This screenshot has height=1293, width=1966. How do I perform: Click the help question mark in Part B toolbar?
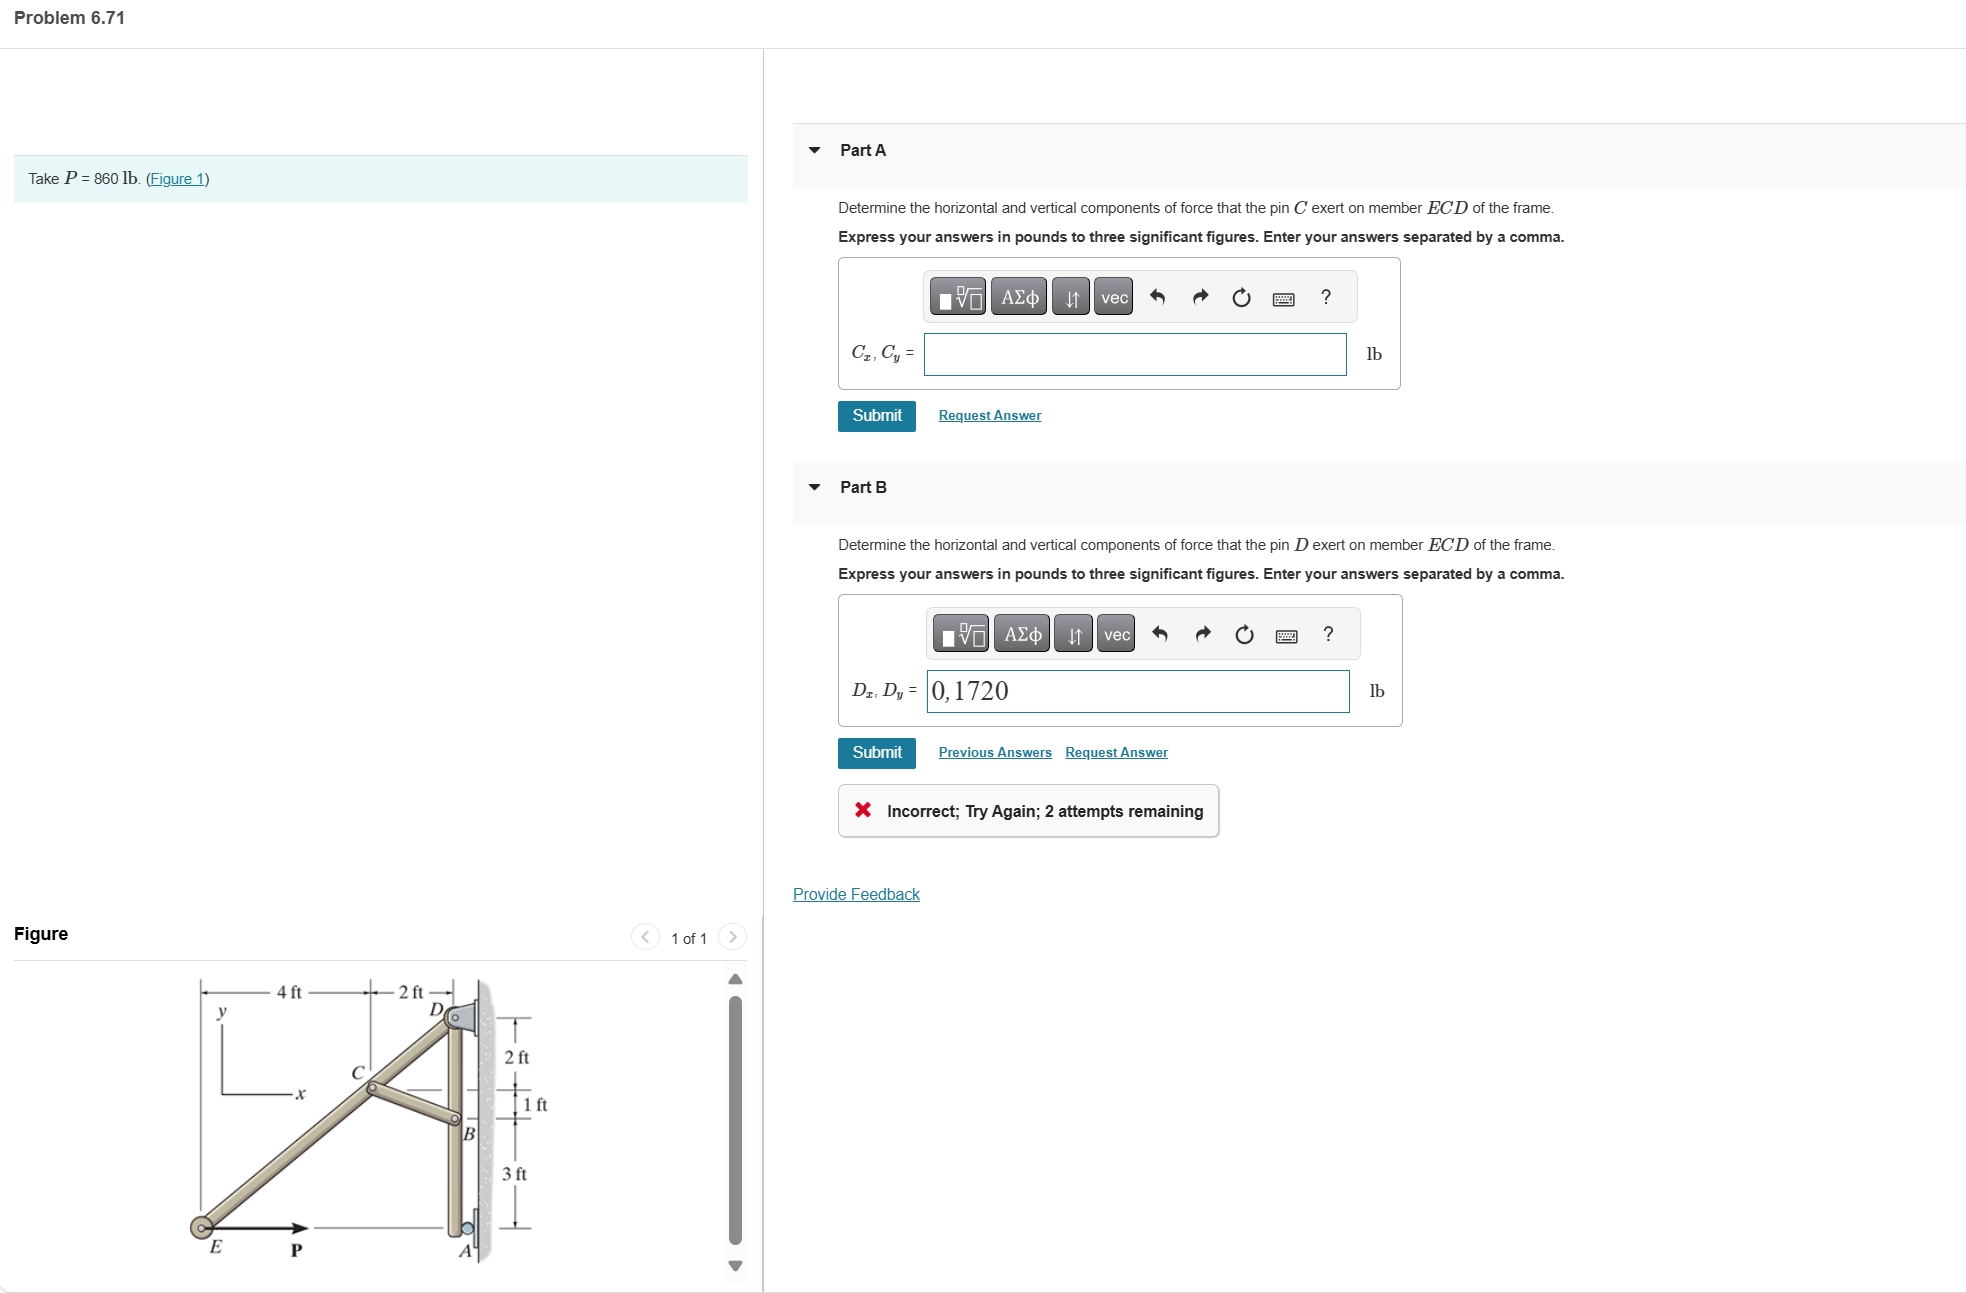(x=1327, y=633)
